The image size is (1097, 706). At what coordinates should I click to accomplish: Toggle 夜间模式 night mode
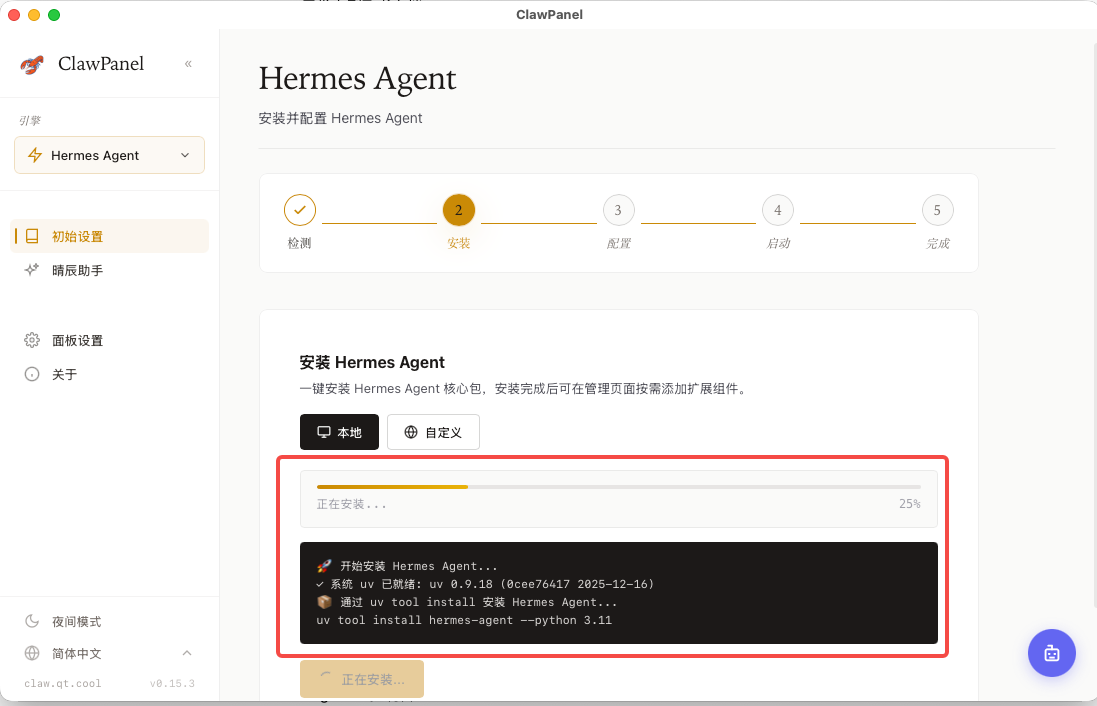[110, 621]
